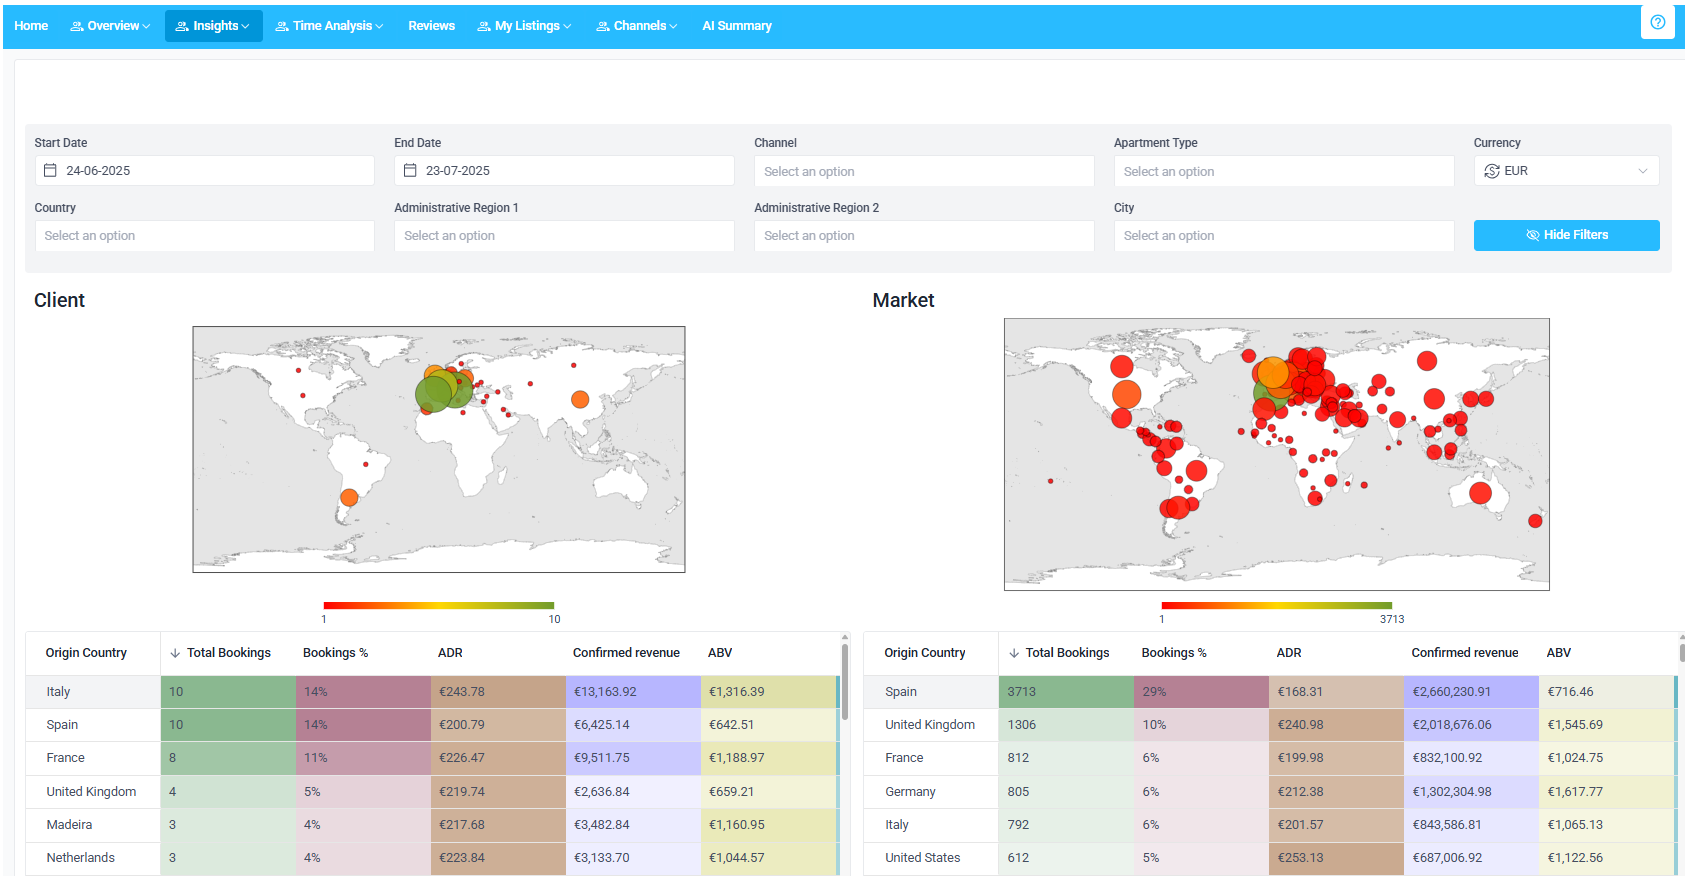Screen dimensions: 1685x876
Task: Click the Client table vertical scrollbar
Action: (845, 682)
